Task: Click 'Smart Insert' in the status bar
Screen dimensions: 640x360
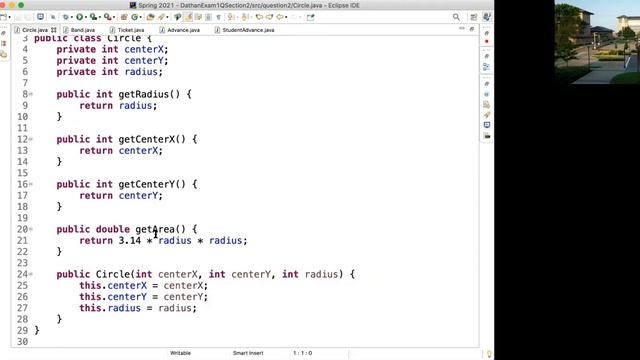Action: (248, 353)
